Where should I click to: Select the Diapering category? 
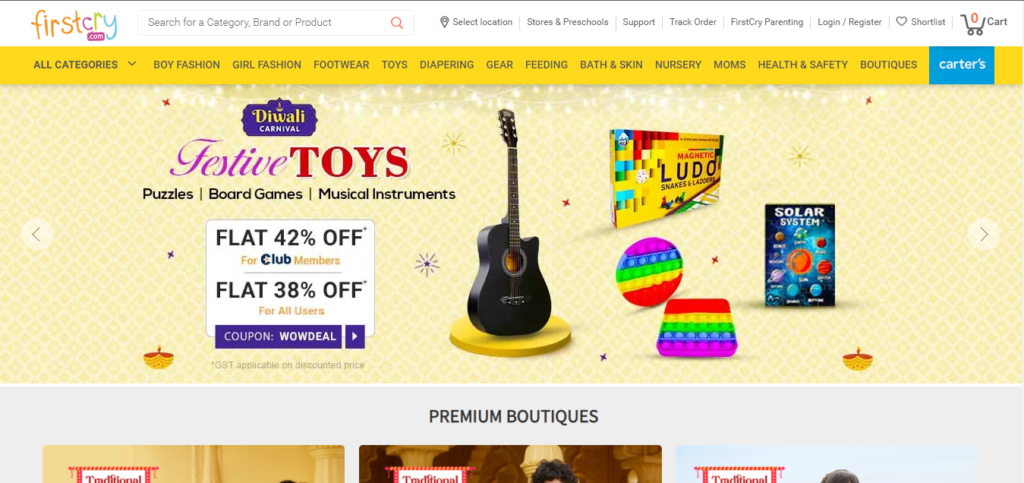coord(447,65)
